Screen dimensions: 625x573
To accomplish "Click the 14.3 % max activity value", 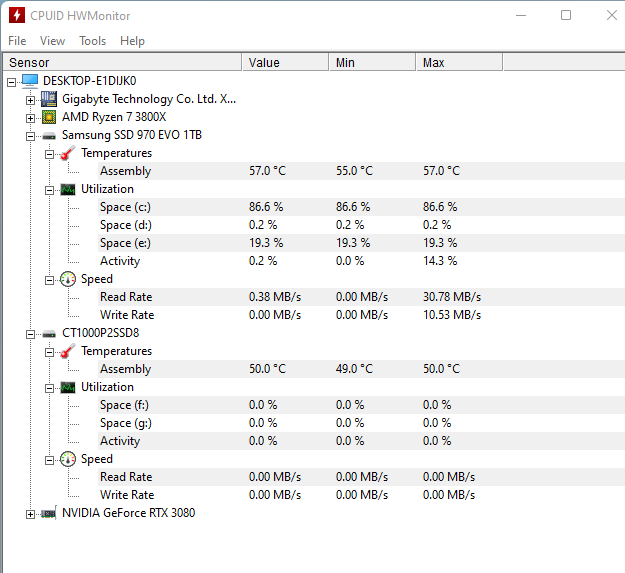I will (x=440, y=261).
